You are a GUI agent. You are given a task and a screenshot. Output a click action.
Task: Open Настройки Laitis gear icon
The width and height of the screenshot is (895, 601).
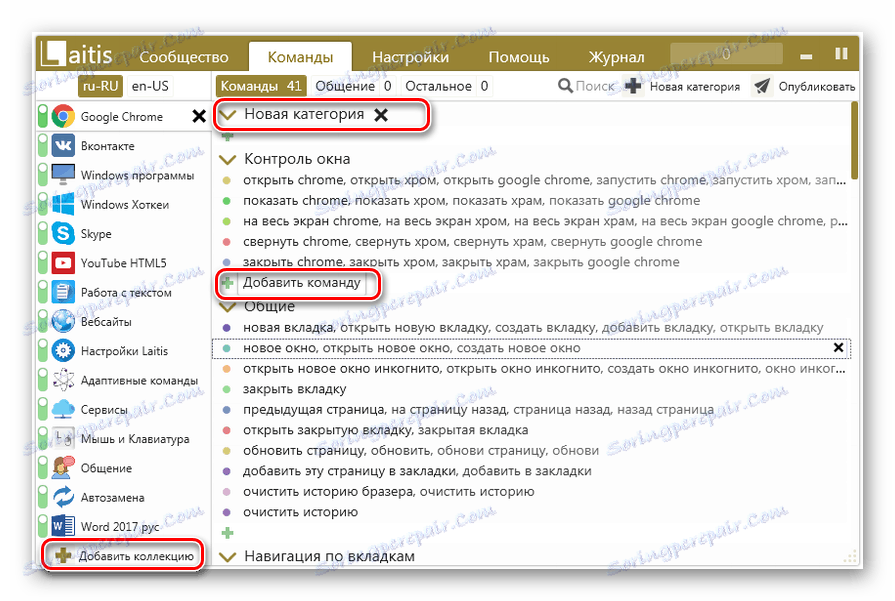(x=63, y=350)
